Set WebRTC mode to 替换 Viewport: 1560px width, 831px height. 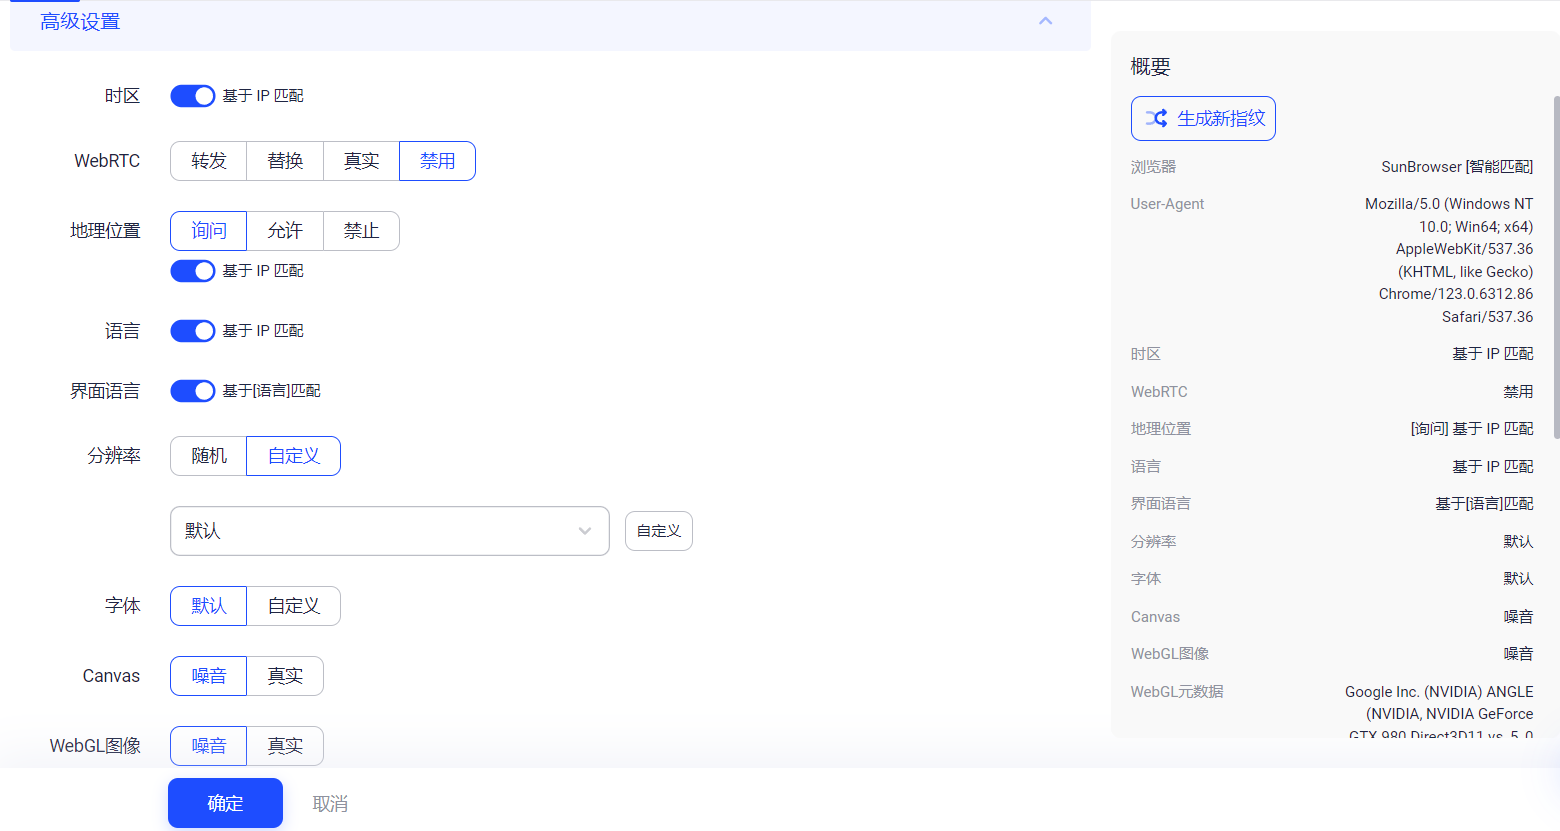pos(285,161)
